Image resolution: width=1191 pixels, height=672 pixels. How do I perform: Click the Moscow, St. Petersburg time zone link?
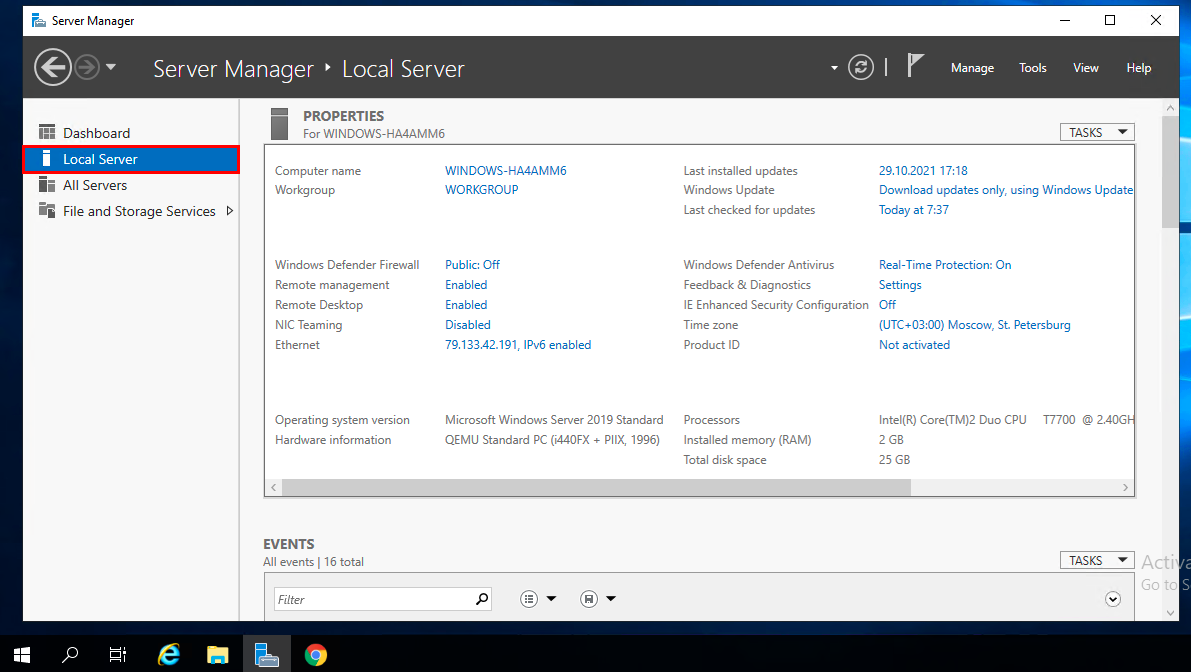[x=975, y=325]
